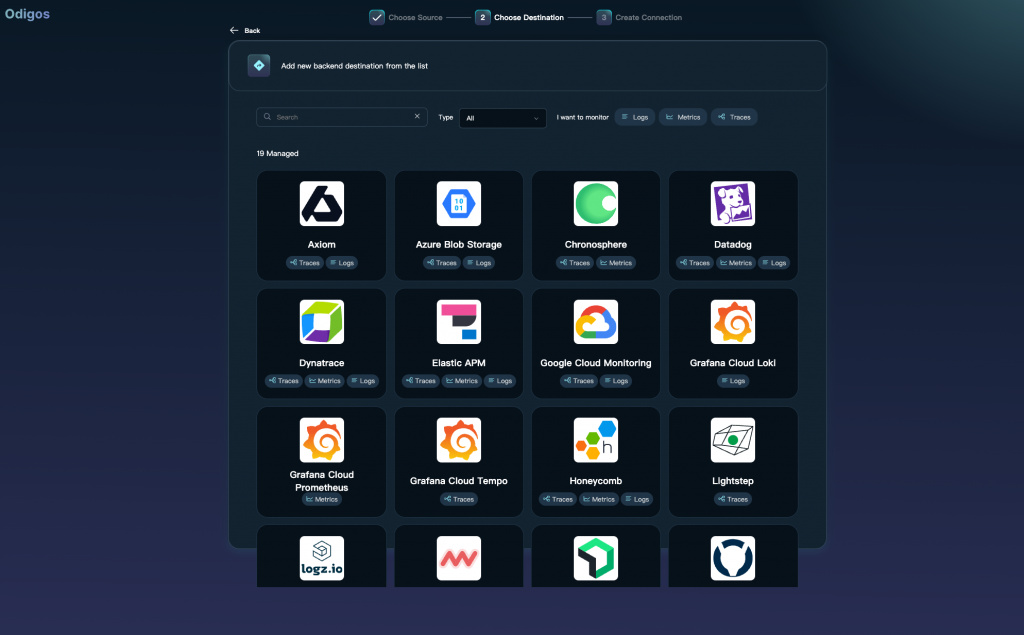Click Traces tag on Lightstep card
The height and width of the screenshot is (635, 1024).
[733, 499]
